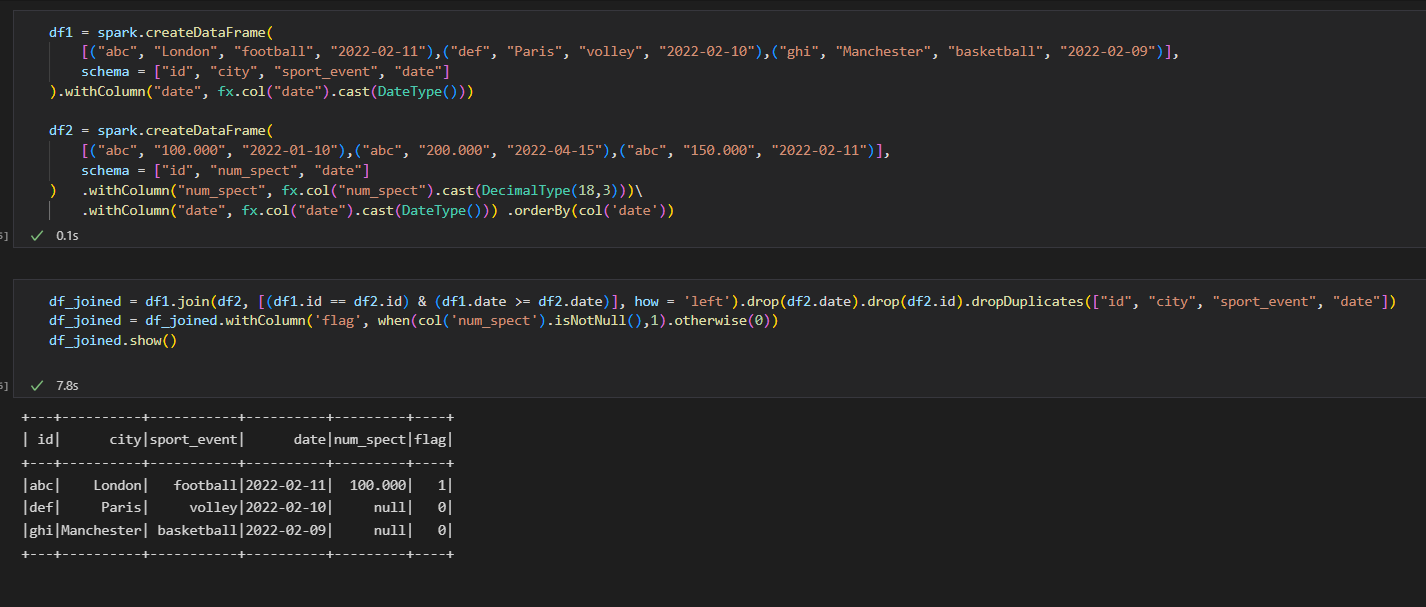Image resolution: width=1426 pixels, height=607 pixels.
Task: Click "2022-01-10" date string in df2 data
Action: point(291,151)
